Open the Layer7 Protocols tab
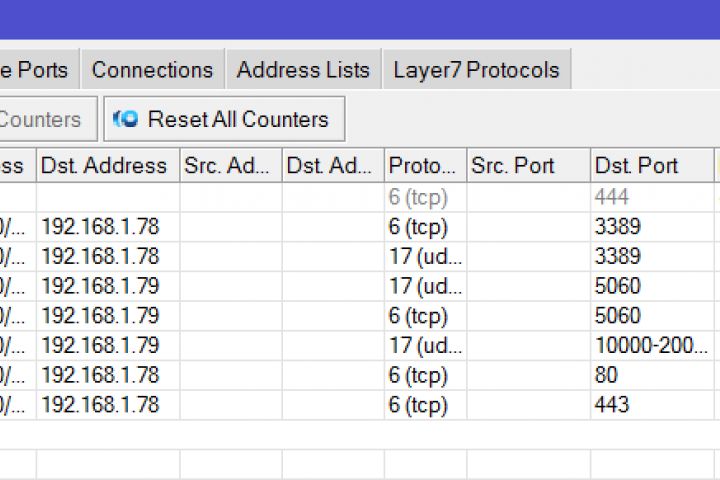The width and height of the screenshot is (720, 480). pyautogui.click(x=476, y=70)
